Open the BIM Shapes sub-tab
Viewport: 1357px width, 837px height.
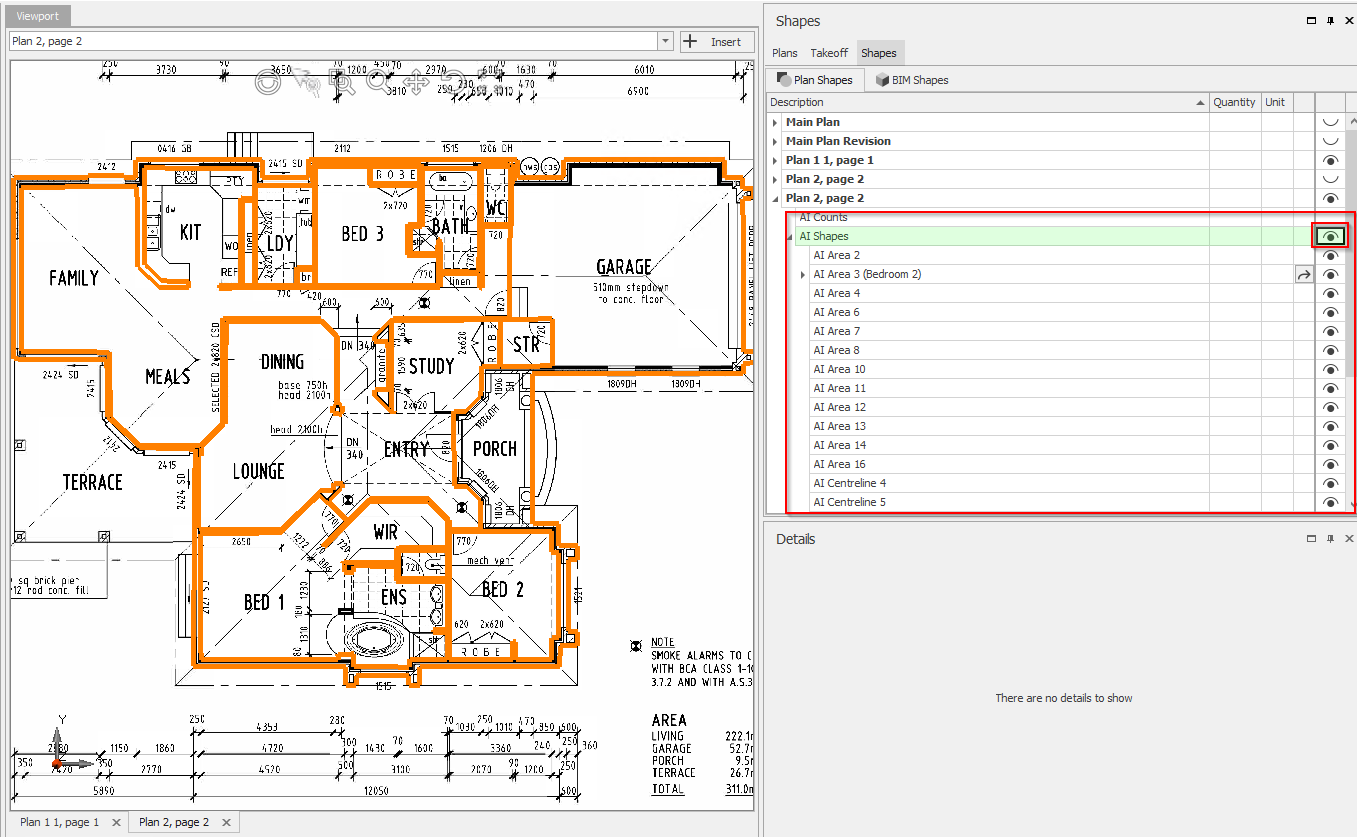[x=911, y=80]
